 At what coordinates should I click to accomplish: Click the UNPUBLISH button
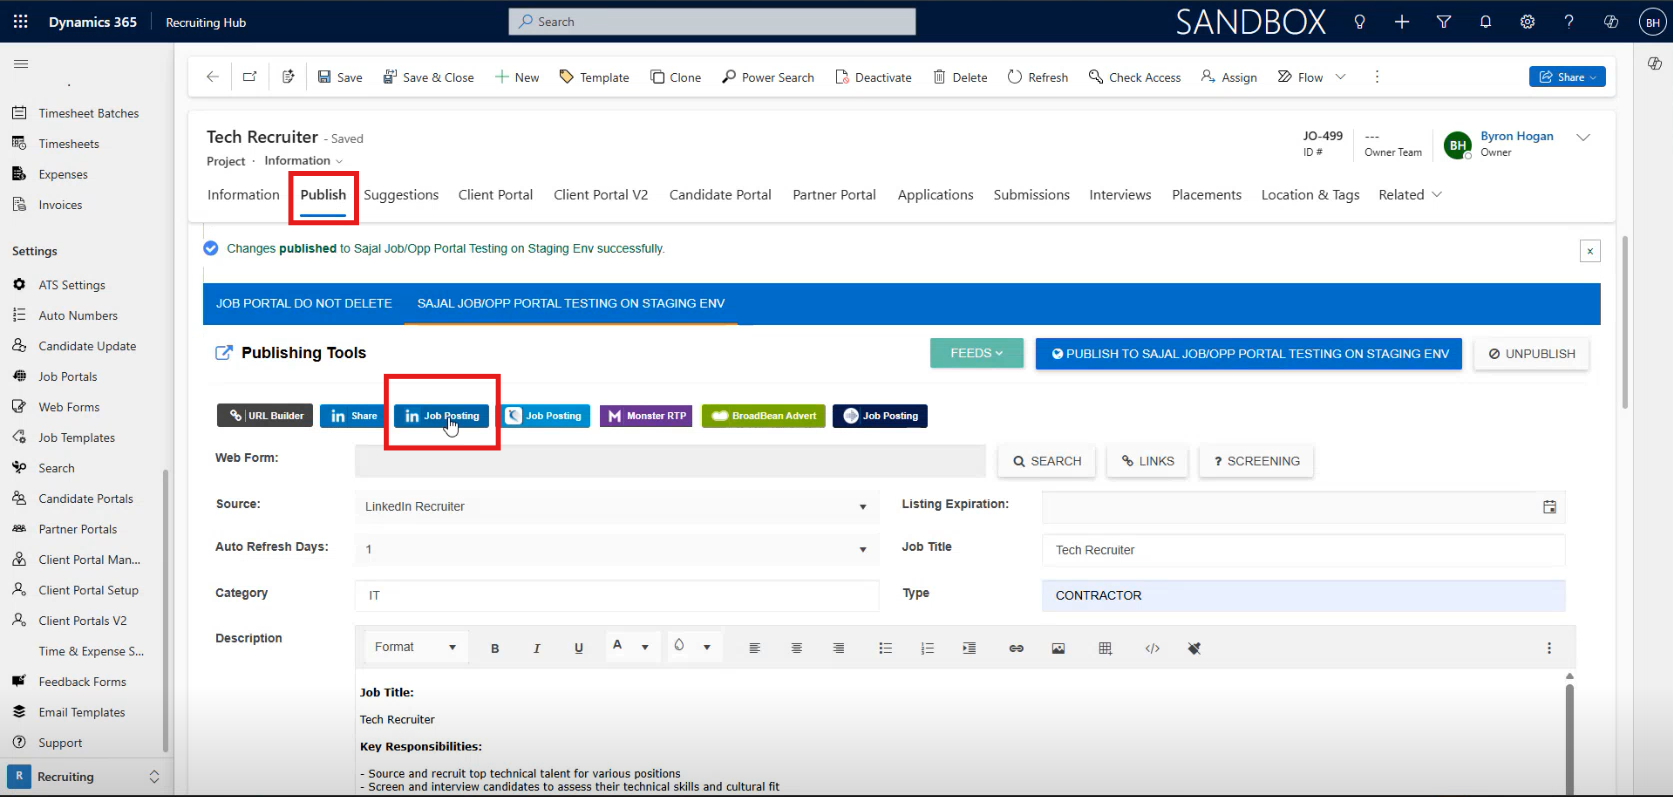coord(1532,353)
